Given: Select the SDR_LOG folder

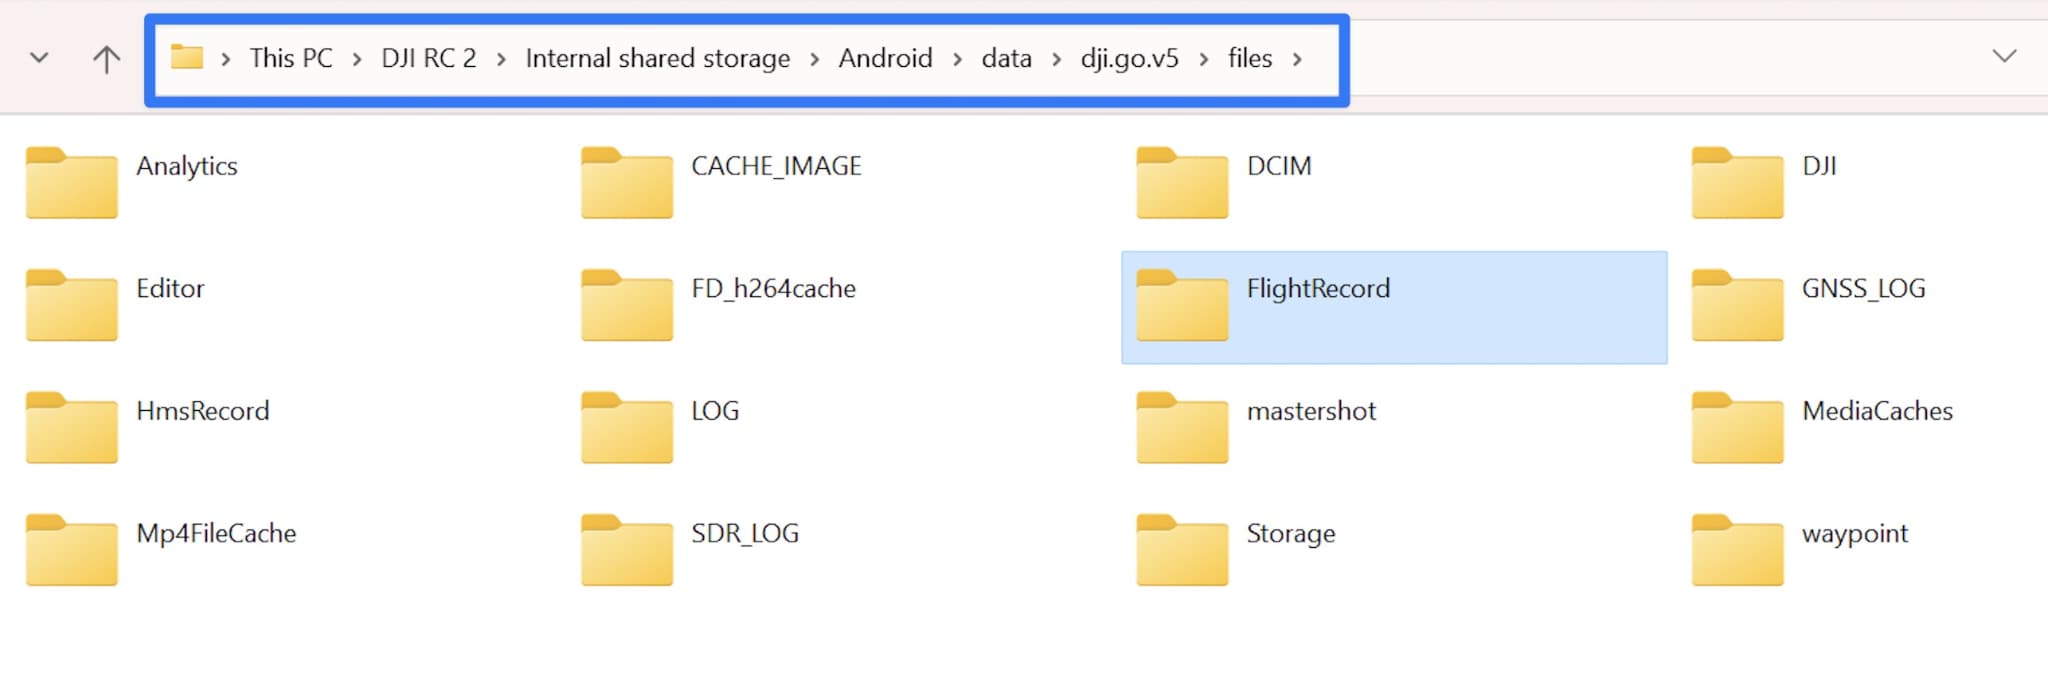Looking at the screenshot, I should 744,534.
